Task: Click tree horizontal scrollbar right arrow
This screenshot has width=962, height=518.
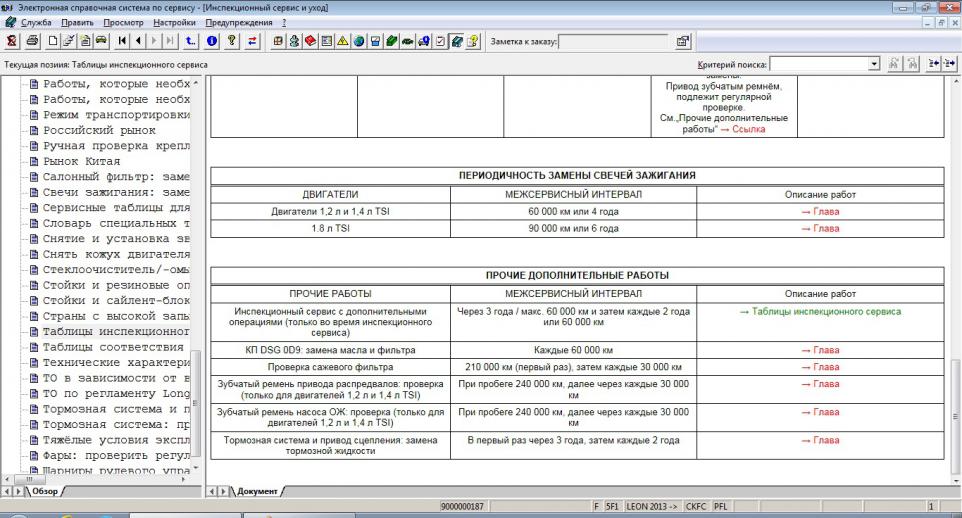Action: 183,479
